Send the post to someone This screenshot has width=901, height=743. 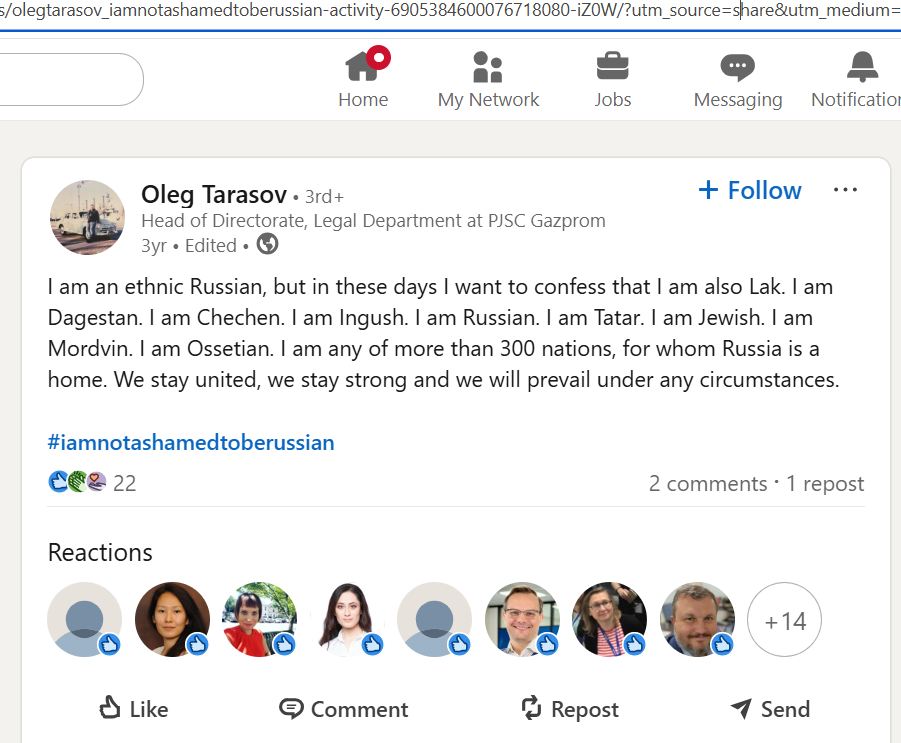(770, 709)
